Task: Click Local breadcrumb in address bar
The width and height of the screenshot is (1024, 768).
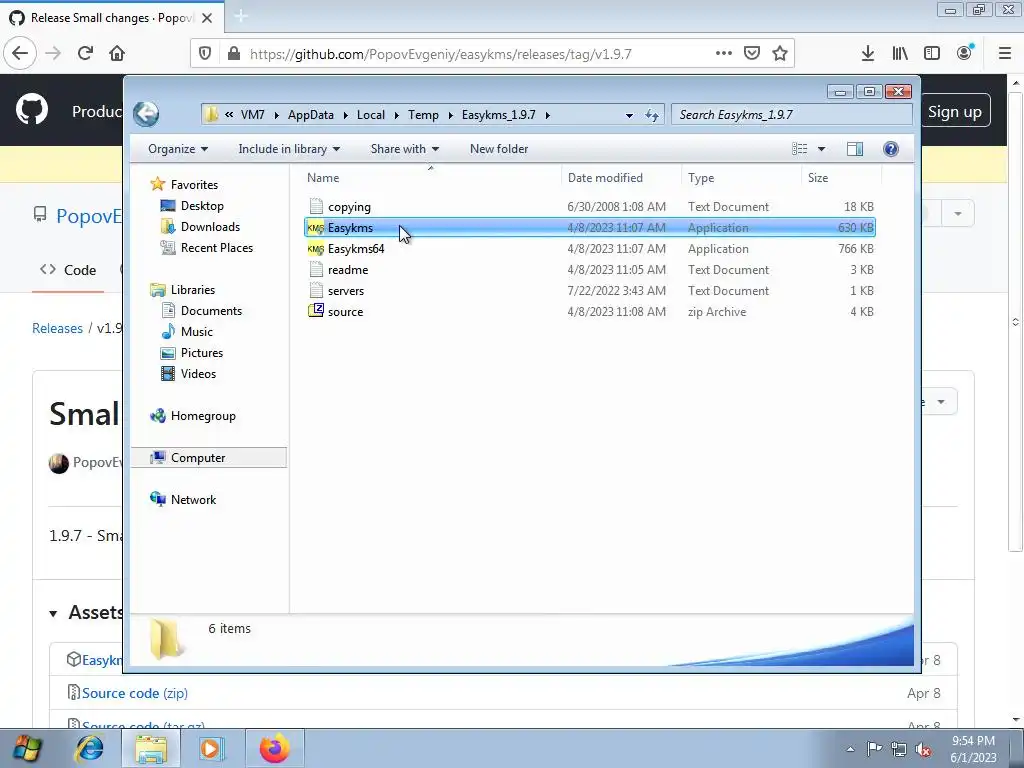Action: [370, 115]
